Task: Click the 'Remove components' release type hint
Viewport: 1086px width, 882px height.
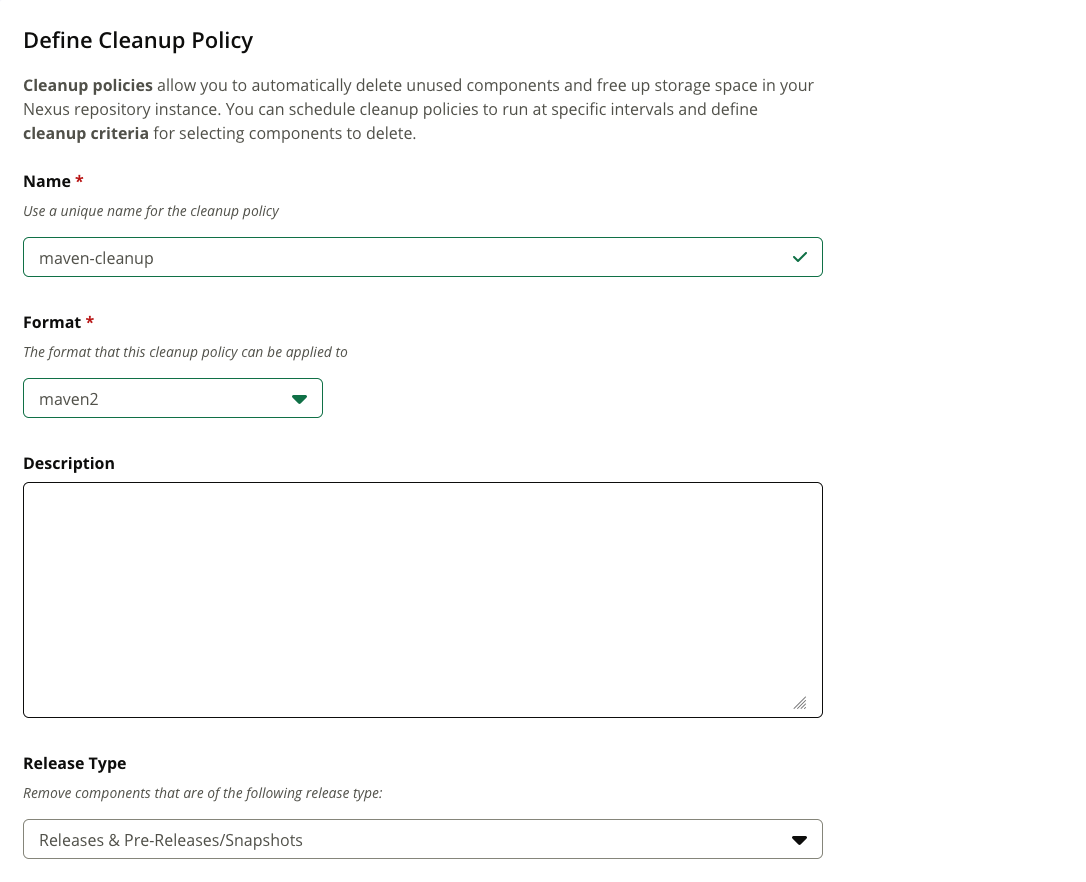Action: coord(203,793)
